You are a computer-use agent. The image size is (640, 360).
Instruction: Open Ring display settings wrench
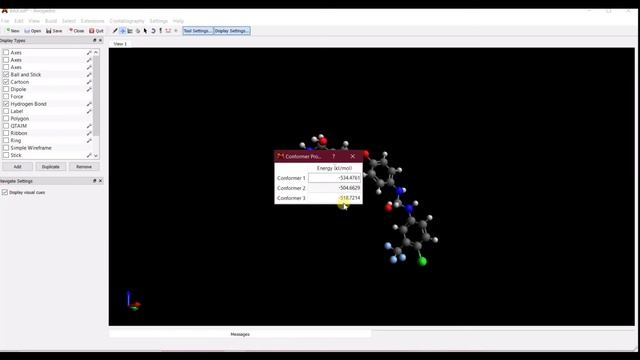click(89, 141)
